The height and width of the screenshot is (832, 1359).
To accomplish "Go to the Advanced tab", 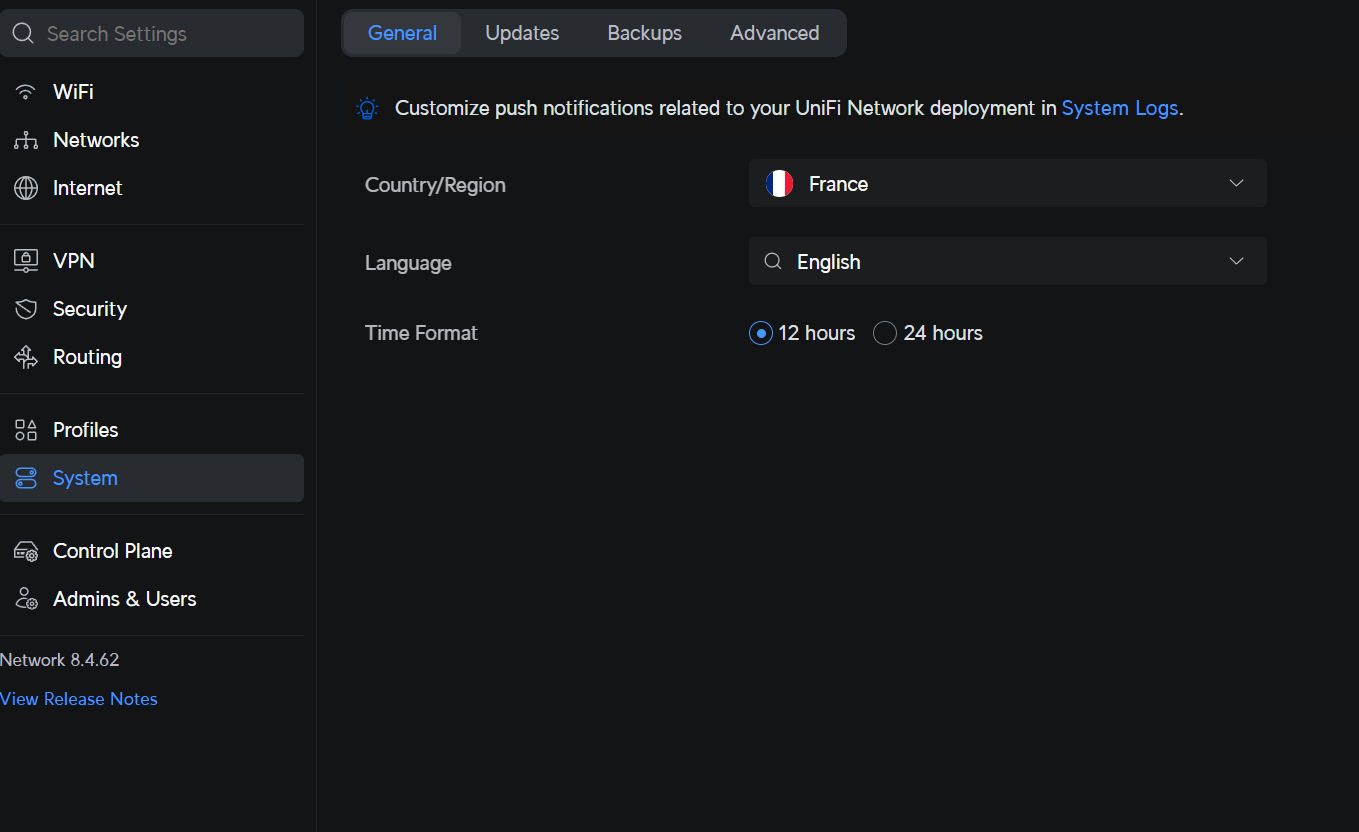I will click(x=774, y=33).
